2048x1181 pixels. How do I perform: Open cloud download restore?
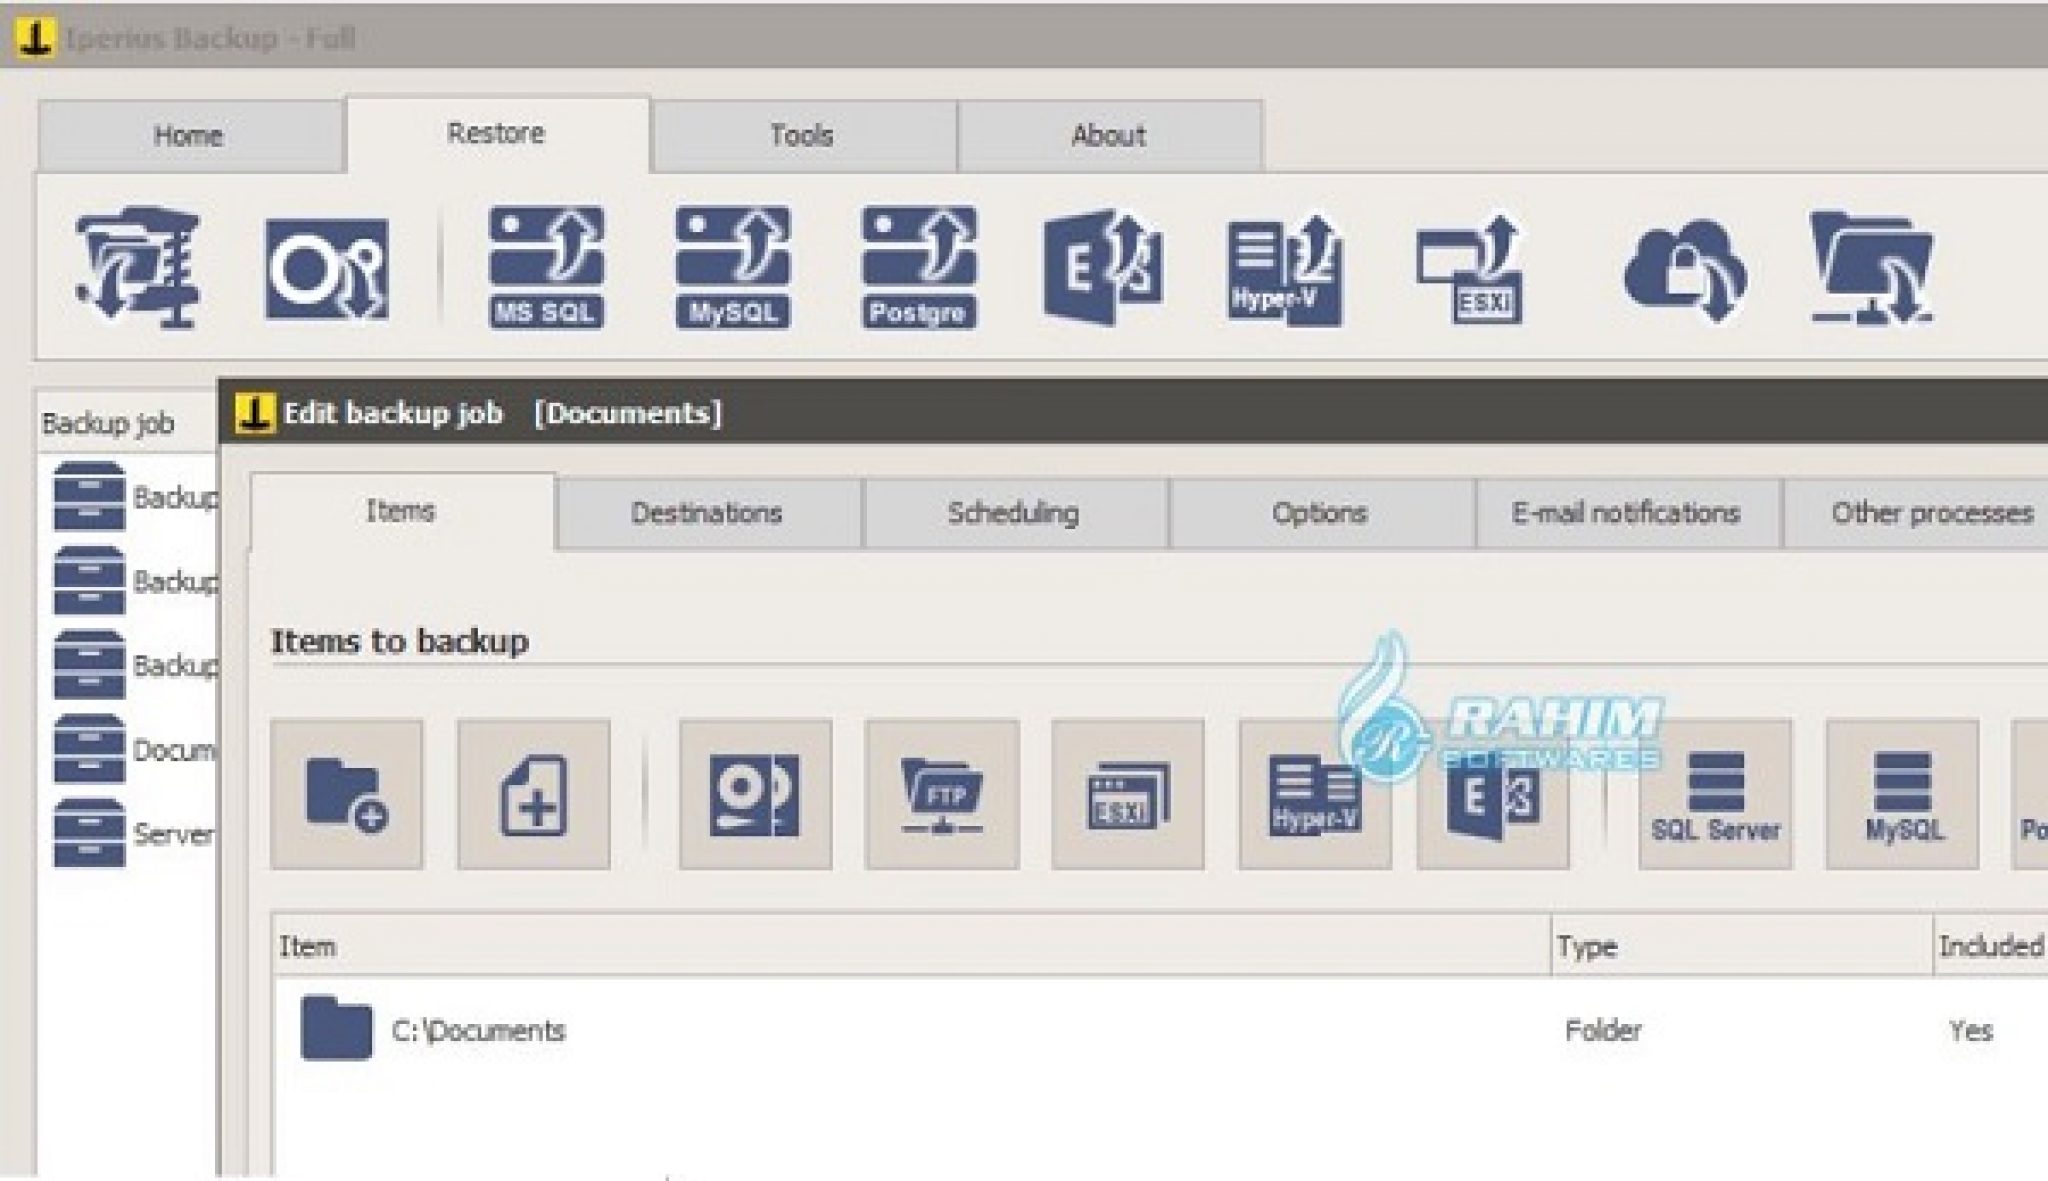1685,270
